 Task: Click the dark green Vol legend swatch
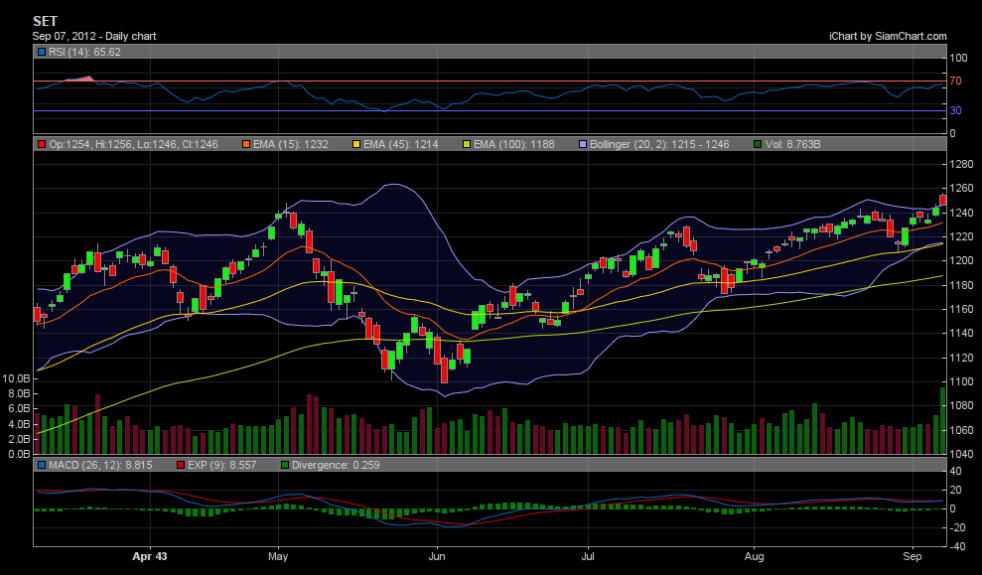(x=757, y=144)
